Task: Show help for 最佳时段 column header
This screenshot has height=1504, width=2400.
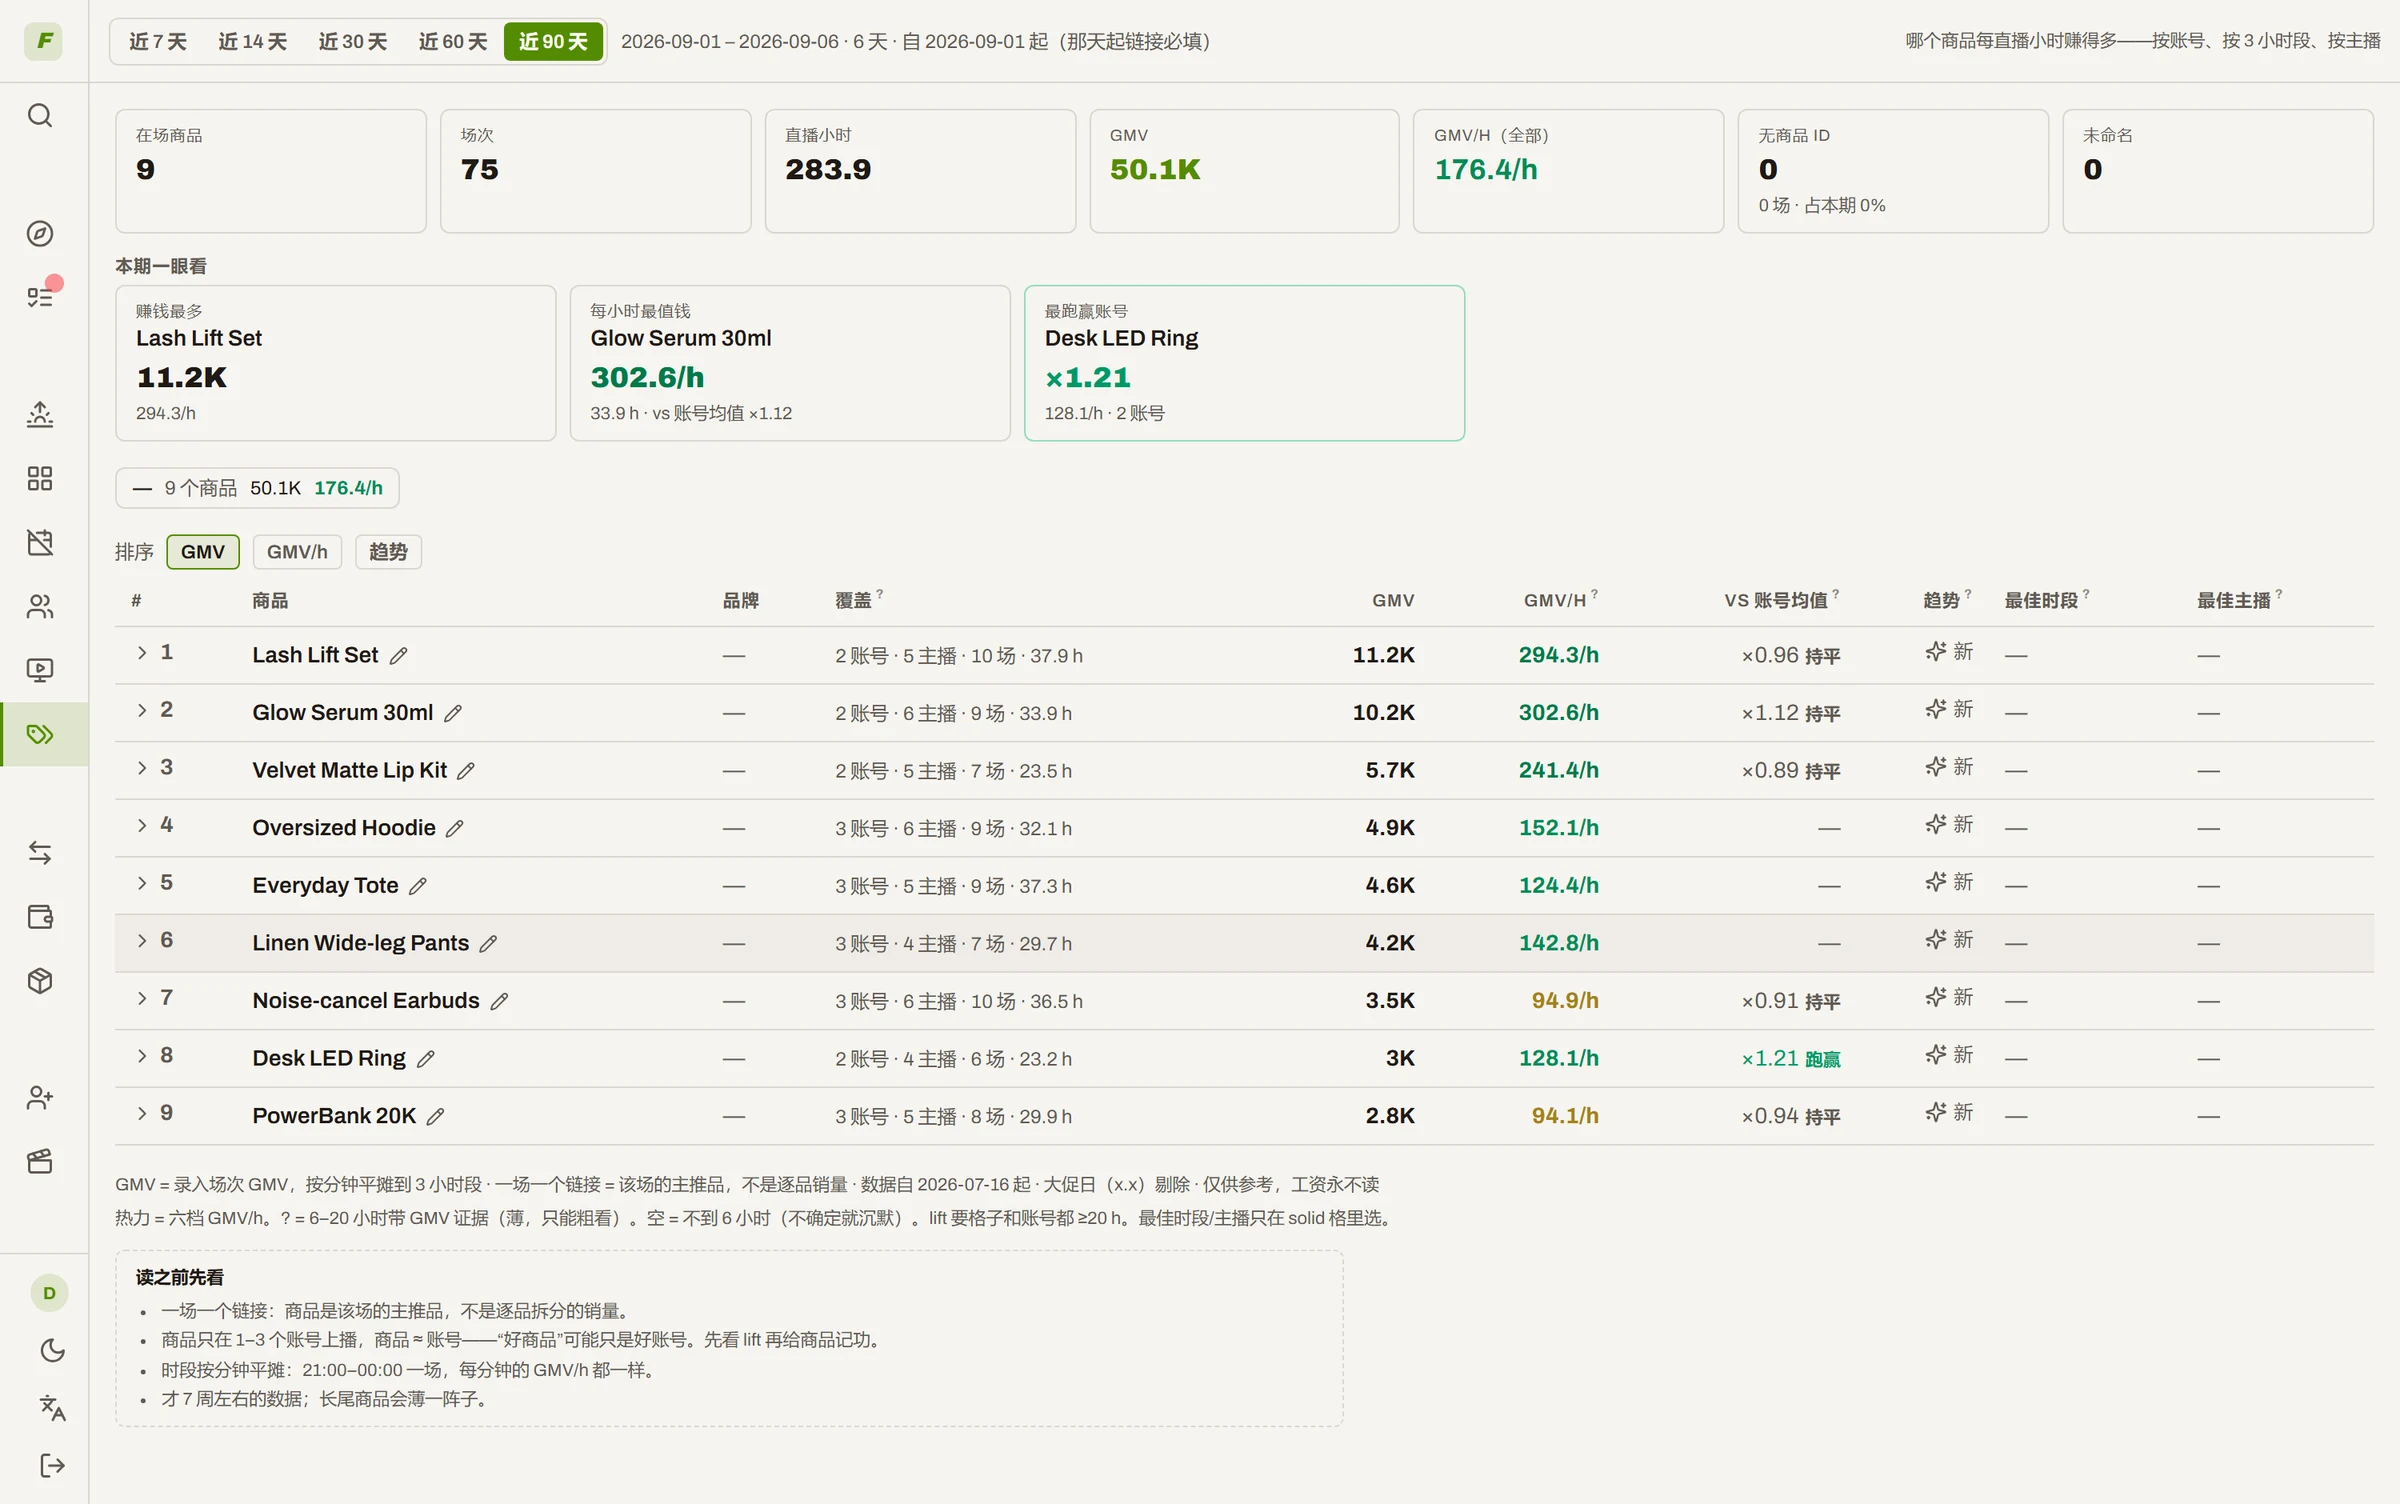Action: [x=2086, y=594]
